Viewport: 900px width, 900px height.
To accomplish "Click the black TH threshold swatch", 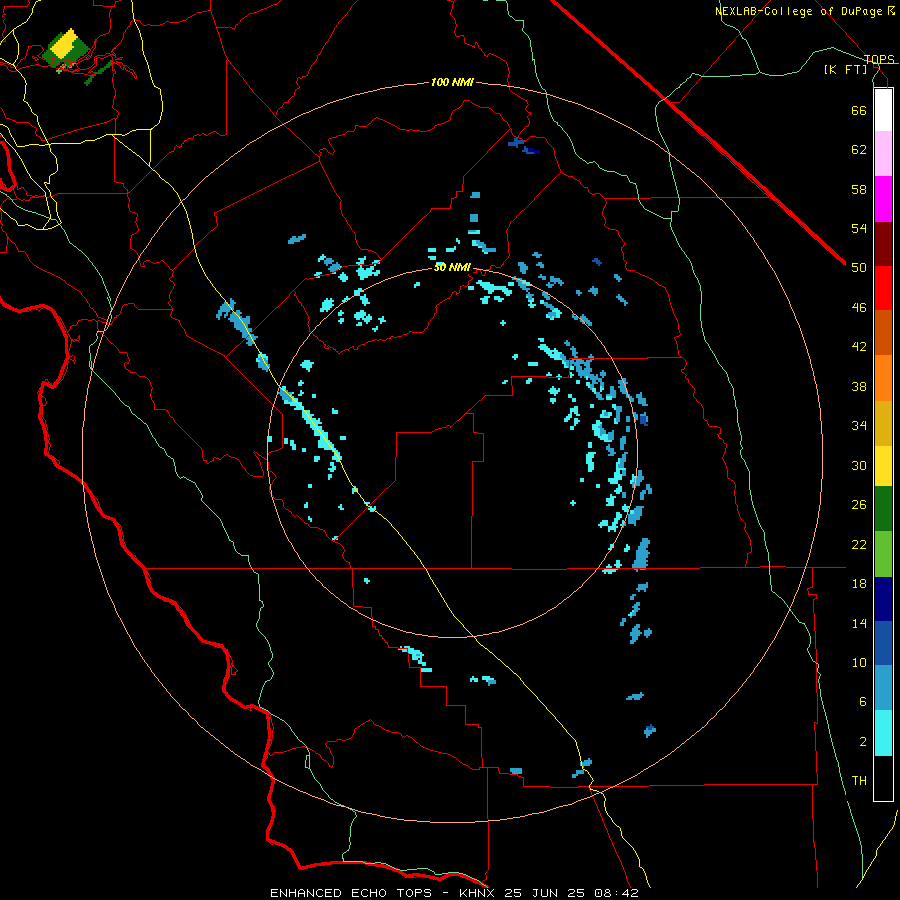I will click(883, 778).
